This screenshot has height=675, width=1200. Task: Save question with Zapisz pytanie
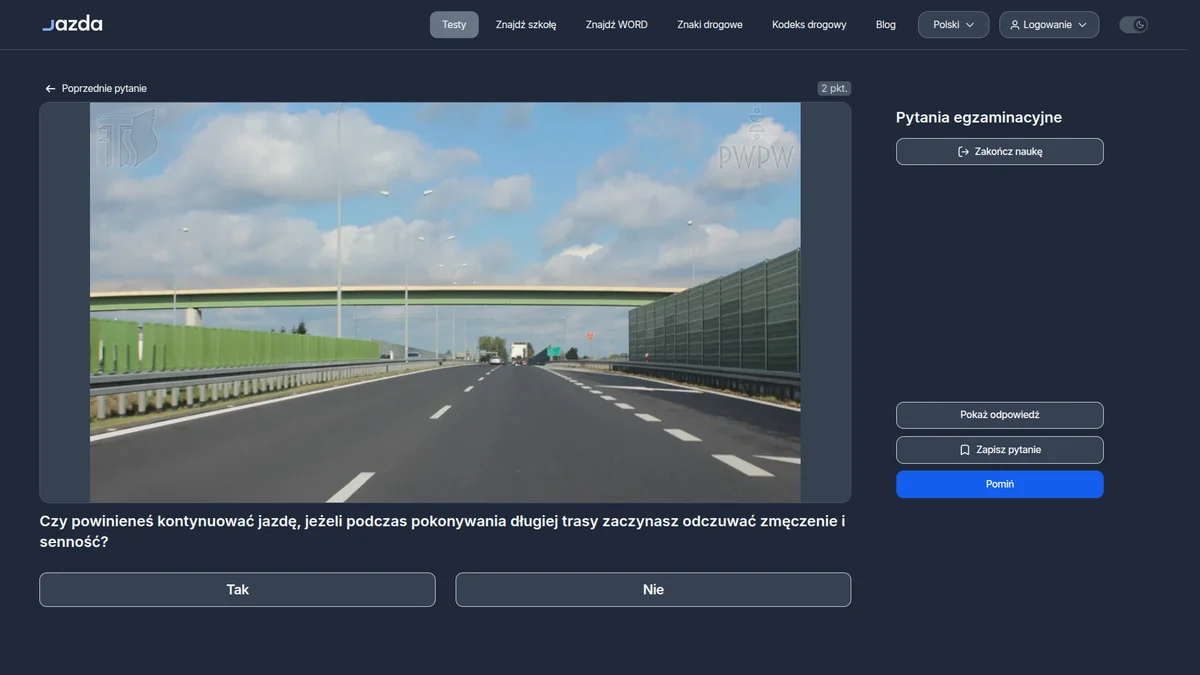[x=1000, y=450]
